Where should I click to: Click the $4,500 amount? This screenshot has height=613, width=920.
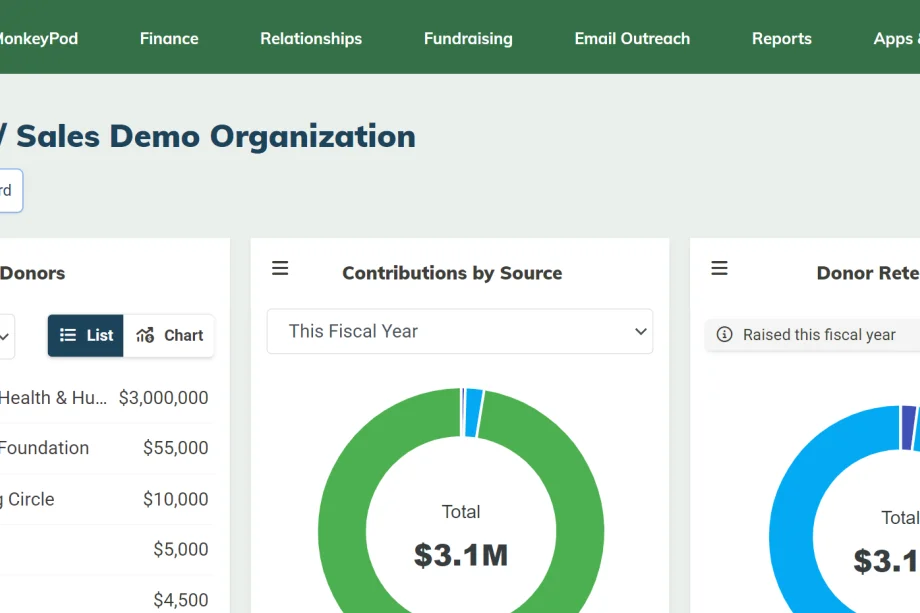181,600
